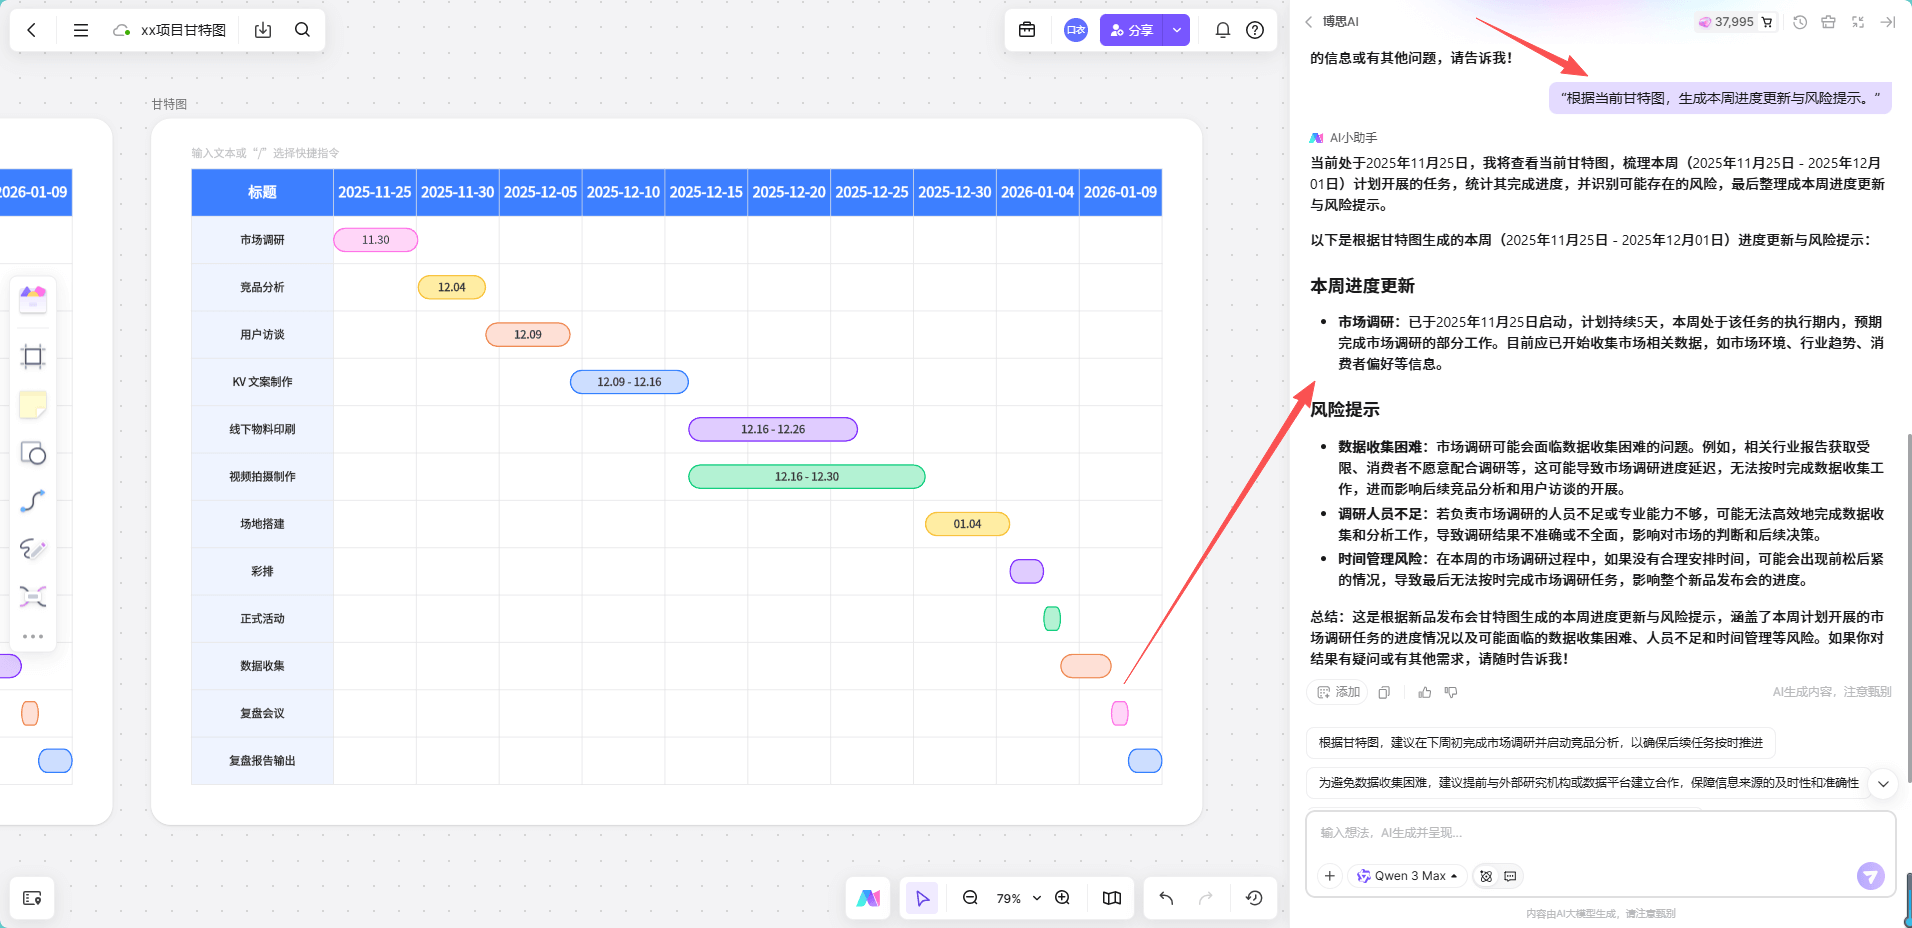
Task: Open the map/overview view at the bottom toolbar
Action: click(x=1111, y=898)
